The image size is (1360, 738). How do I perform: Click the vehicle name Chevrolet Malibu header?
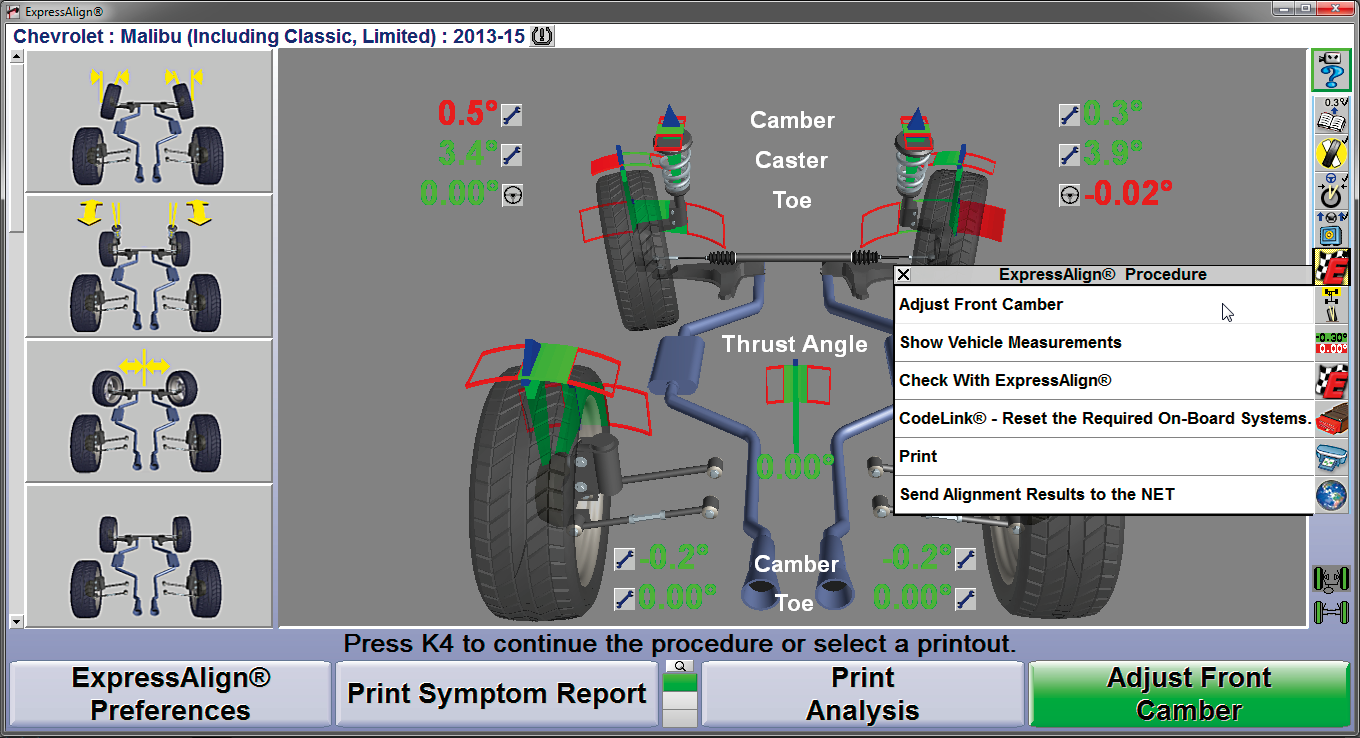point(269,37)
